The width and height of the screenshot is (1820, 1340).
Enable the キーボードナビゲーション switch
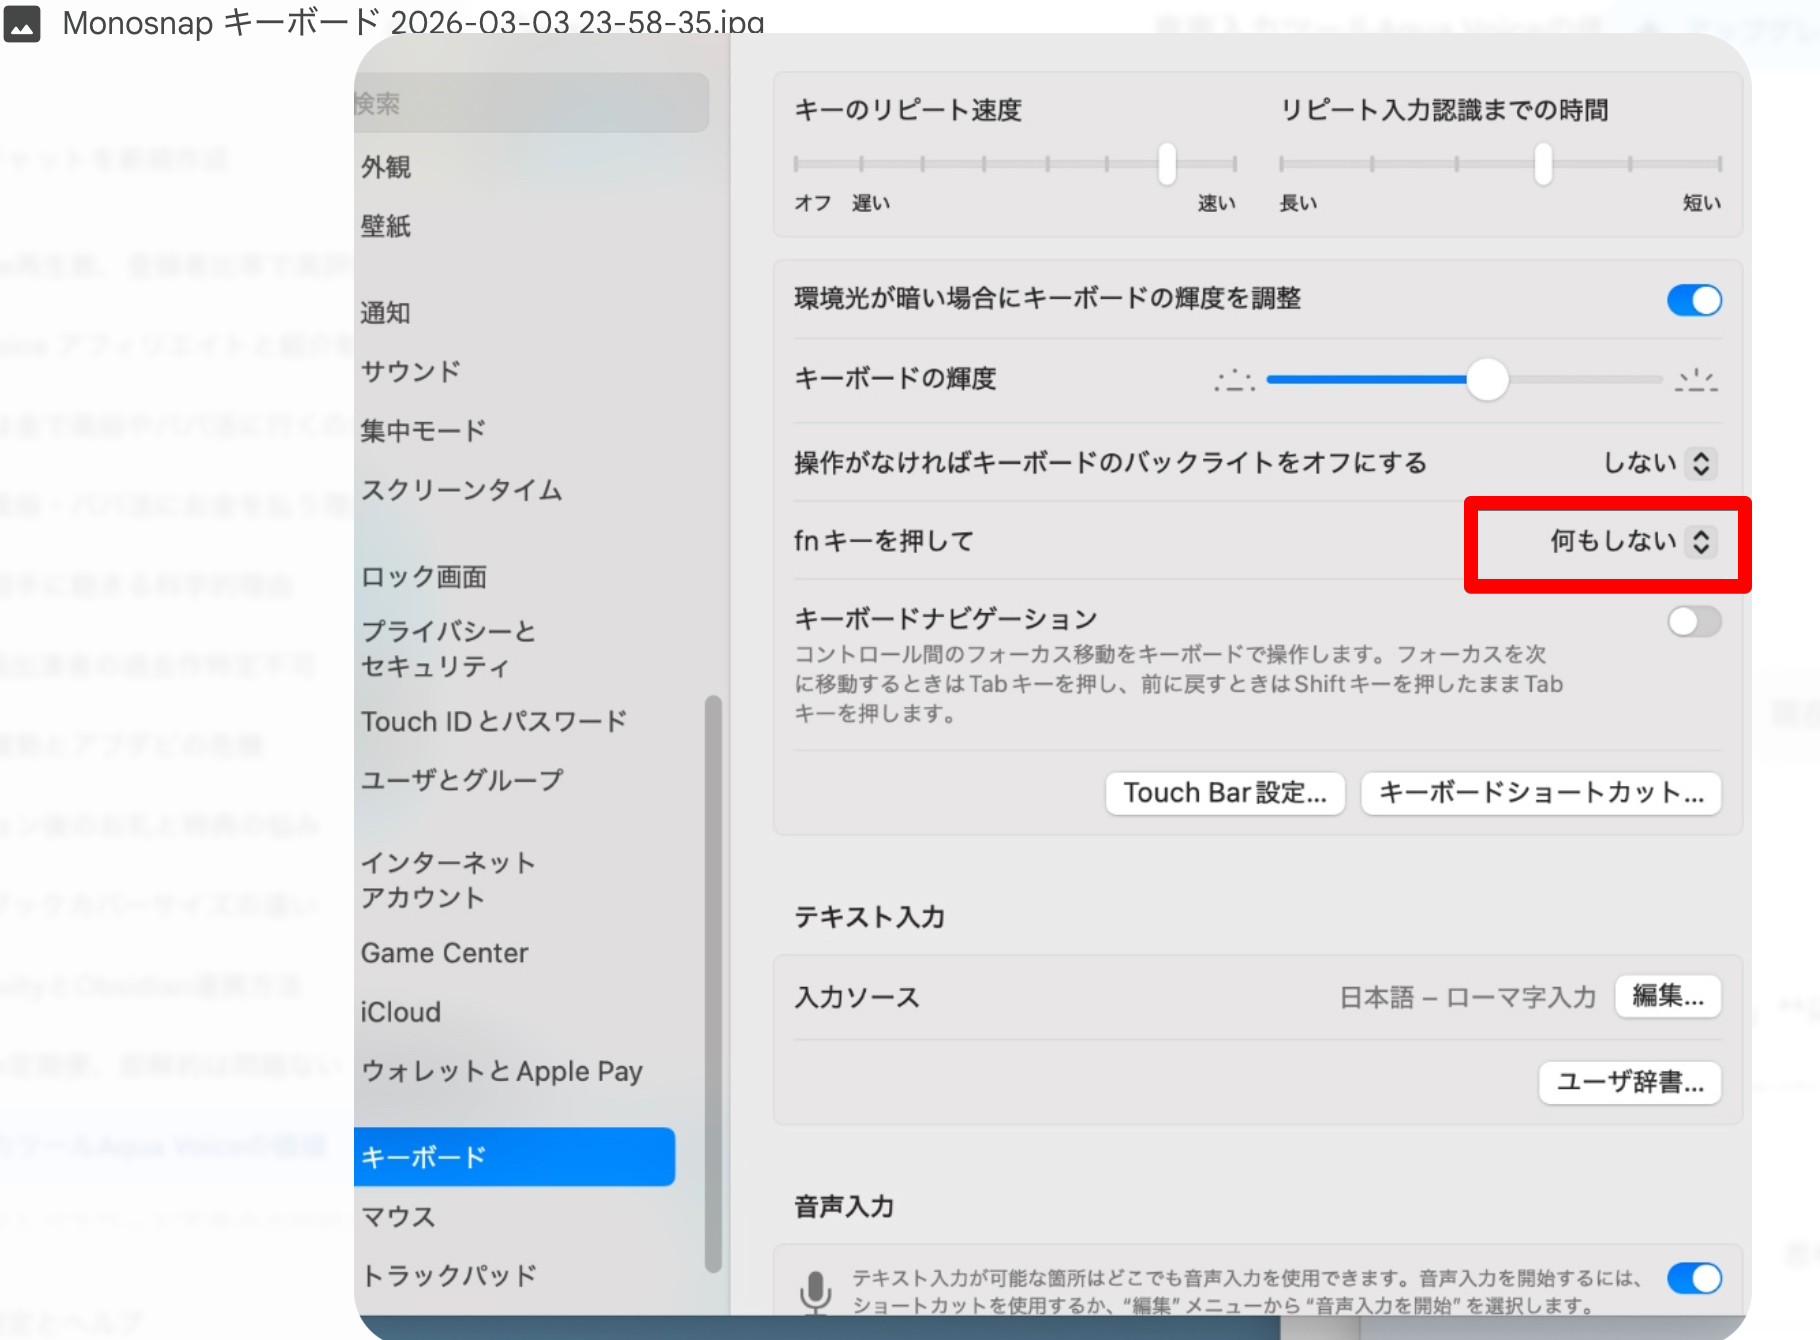[x=1694, y=622]
